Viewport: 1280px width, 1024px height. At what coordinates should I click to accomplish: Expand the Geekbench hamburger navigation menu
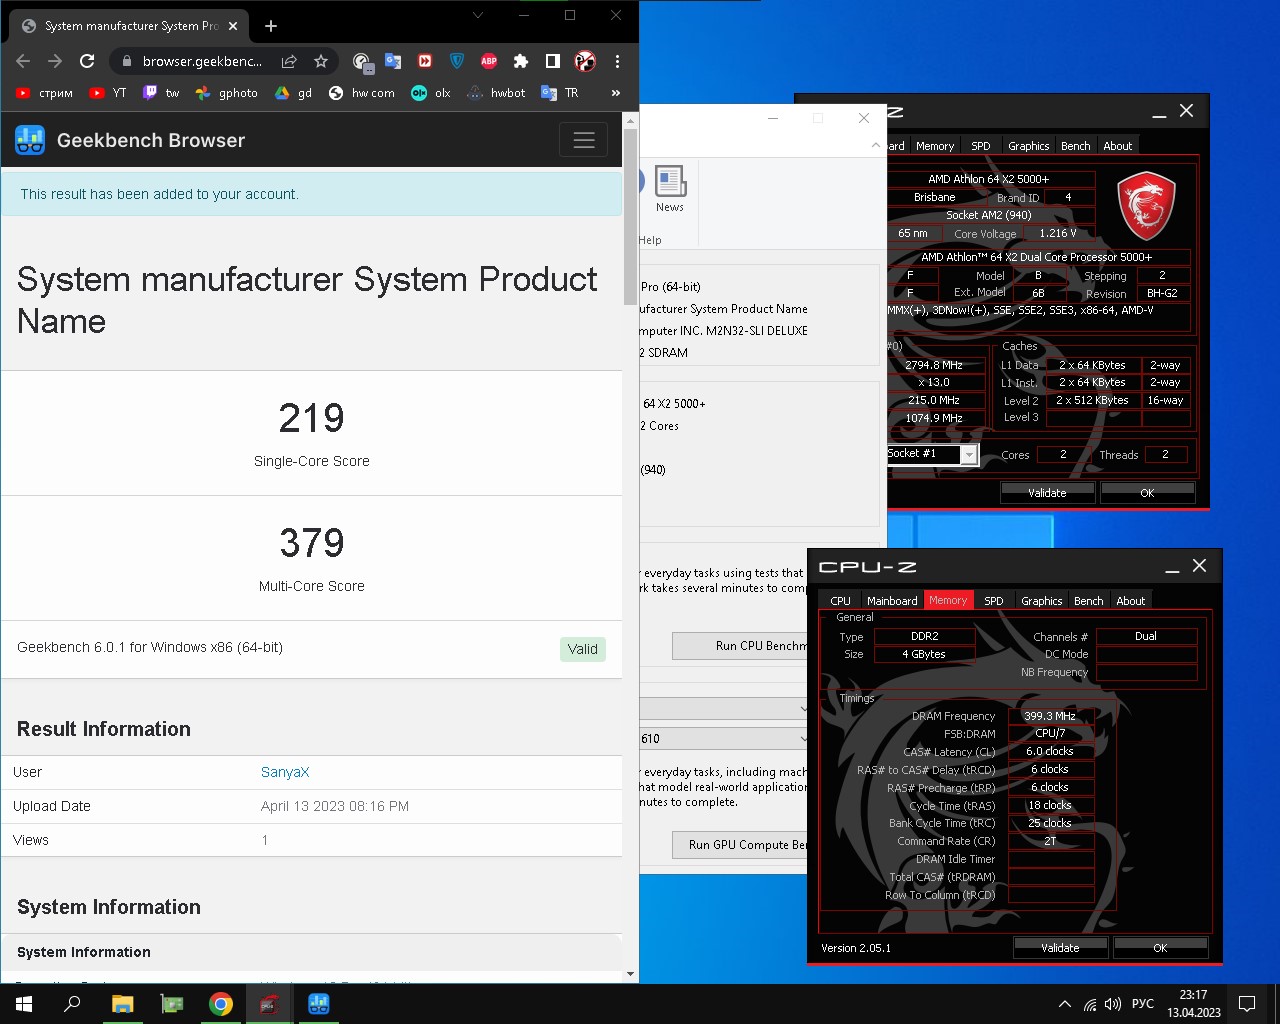coord(584,140)
